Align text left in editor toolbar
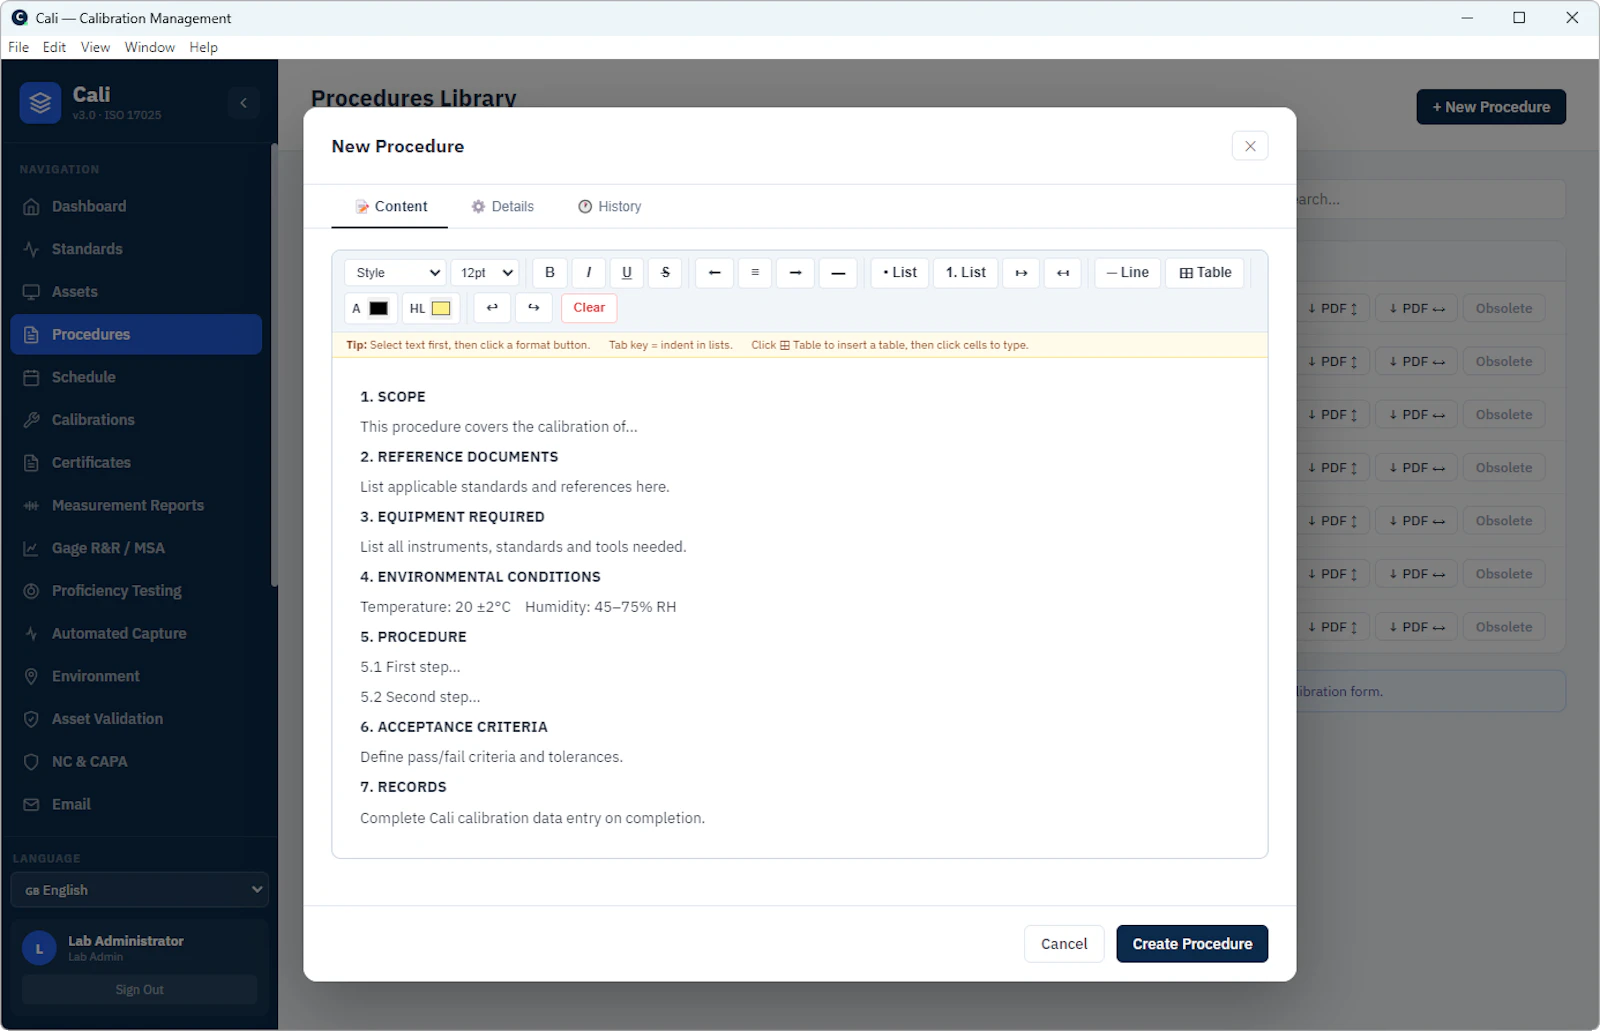Screen dimensions: 1600x1031 click(x=714, y=273)
